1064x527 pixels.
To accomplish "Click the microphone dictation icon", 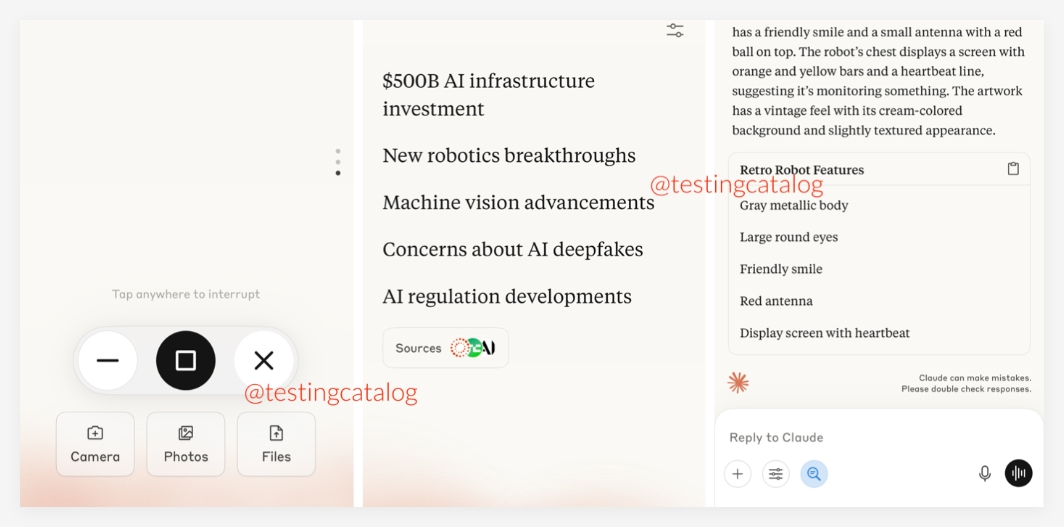I will (x=985, y=474).
